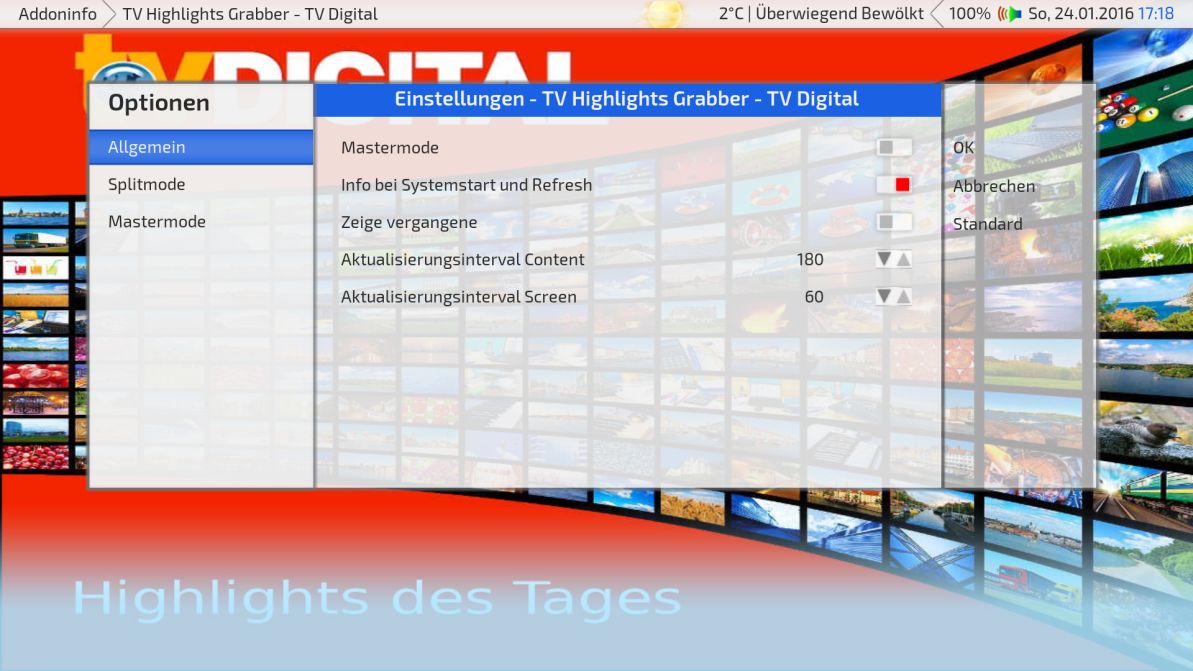
Task: Click the 100% volume indicator
Action: [969, 14]
